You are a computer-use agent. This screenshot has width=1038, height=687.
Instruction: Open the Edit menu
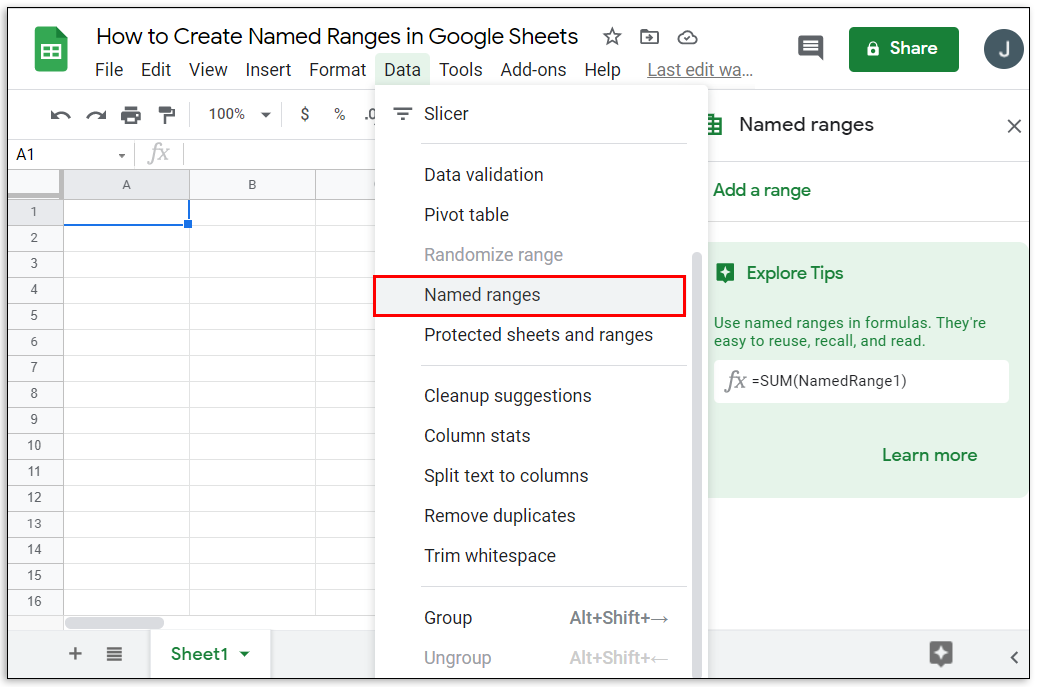(156, 69)
